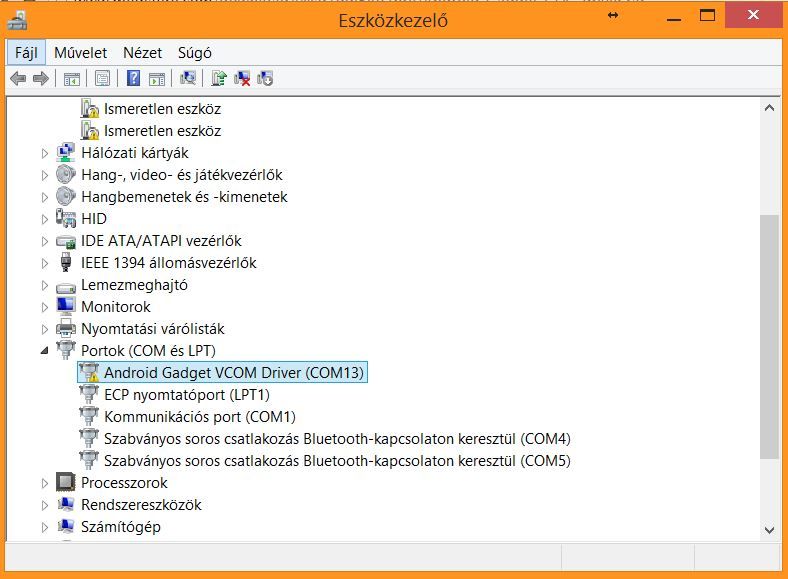Click the Update driver software icon
Viewport: 788px width, 579px height.
tap(219, 78)
